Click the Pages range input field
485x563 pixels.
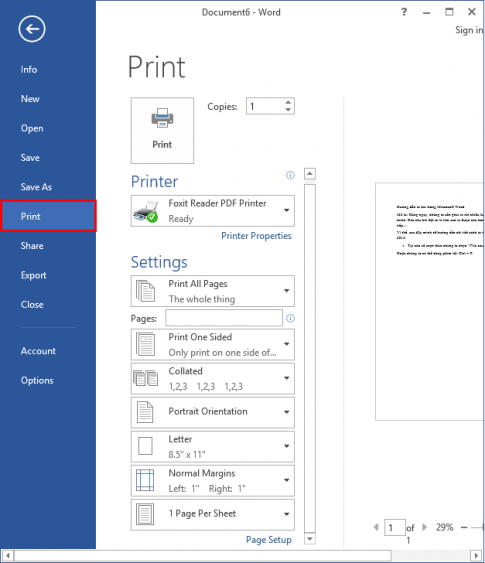[224, 318]
